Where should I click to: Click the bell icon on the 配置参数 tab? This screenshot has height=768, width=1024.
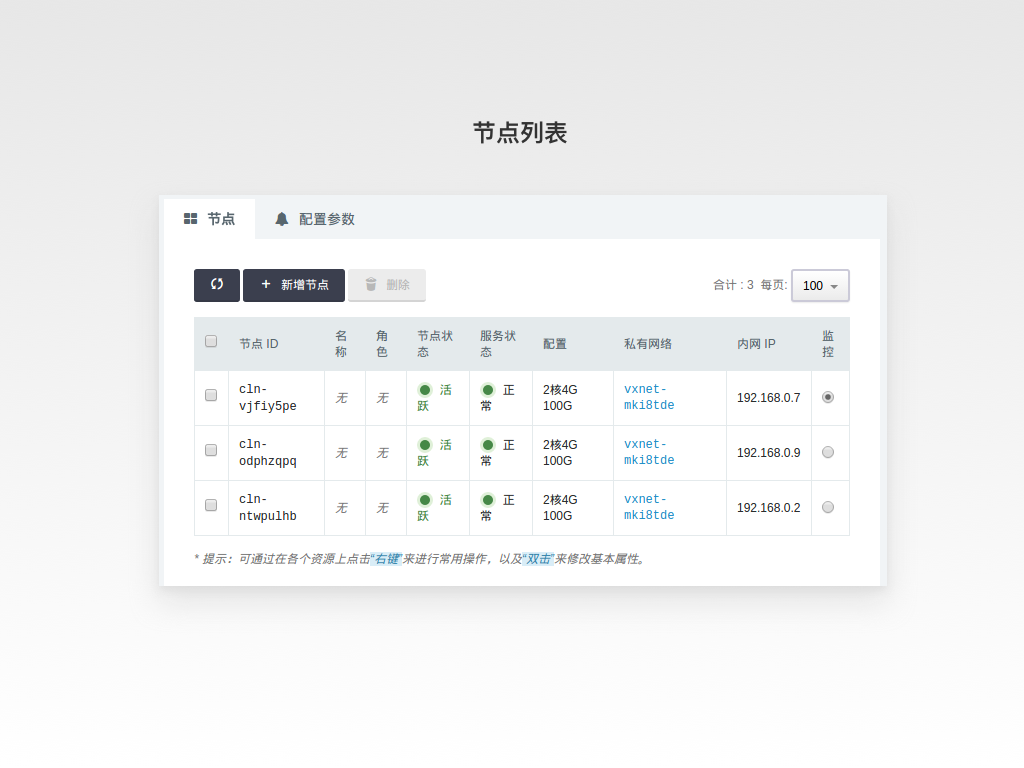point(281,218)
